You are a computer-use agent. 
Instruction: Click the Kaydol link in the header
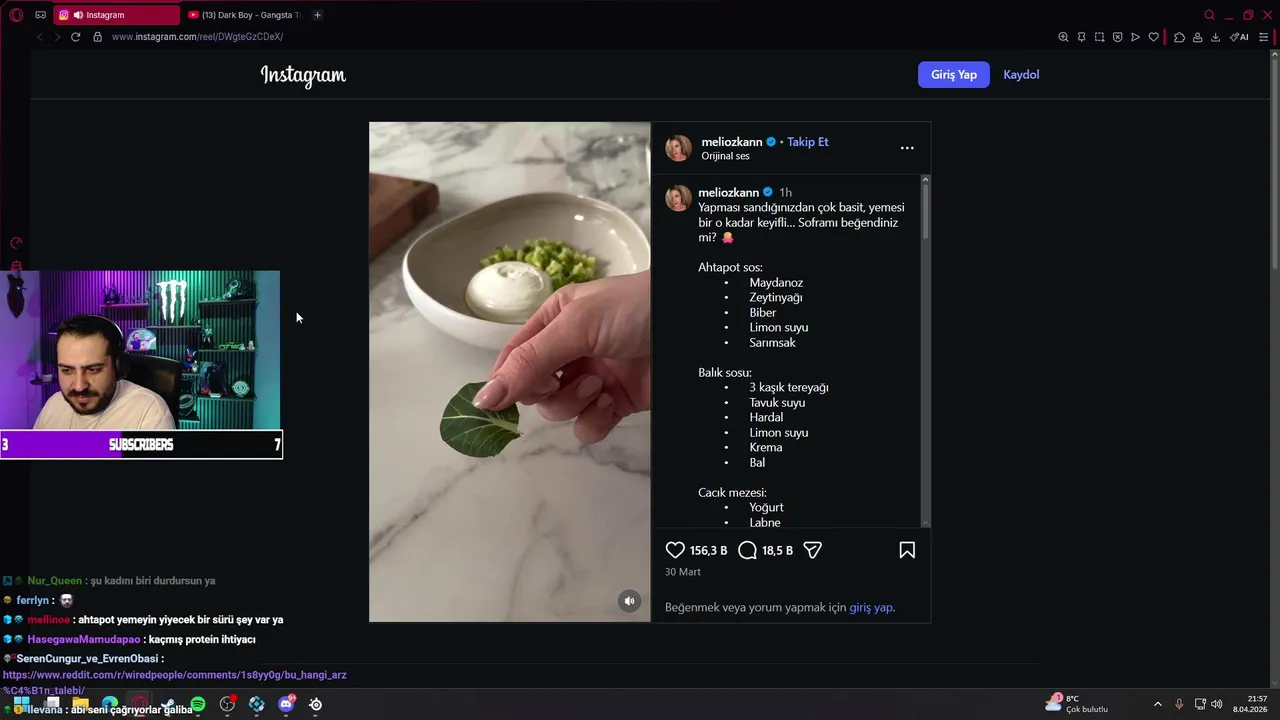tap(1021, 75)
